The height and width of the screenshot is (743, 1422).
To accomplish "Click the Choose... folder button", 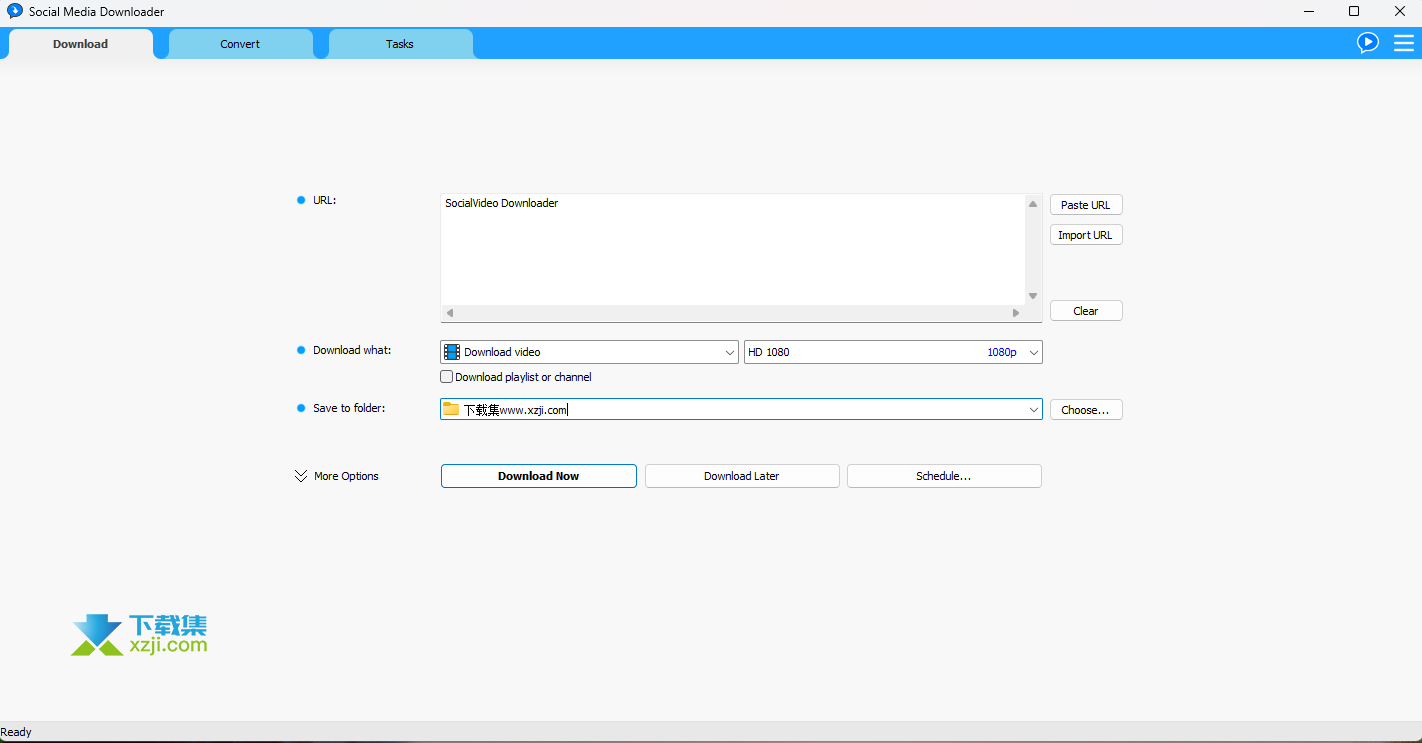I will pos(1086,410).
